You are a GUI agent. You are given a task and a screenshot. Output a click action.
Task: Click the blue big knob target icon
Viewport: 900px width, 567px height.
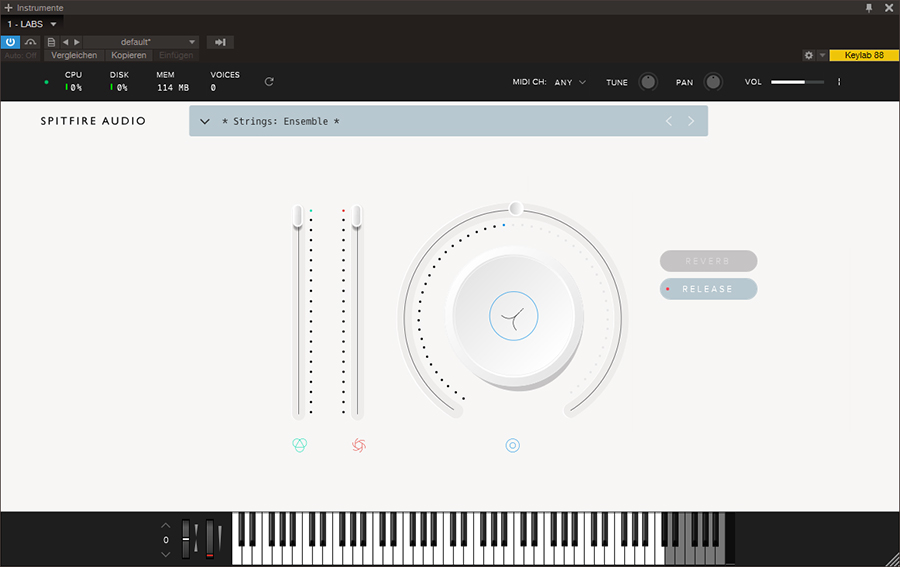coord(513,445)
